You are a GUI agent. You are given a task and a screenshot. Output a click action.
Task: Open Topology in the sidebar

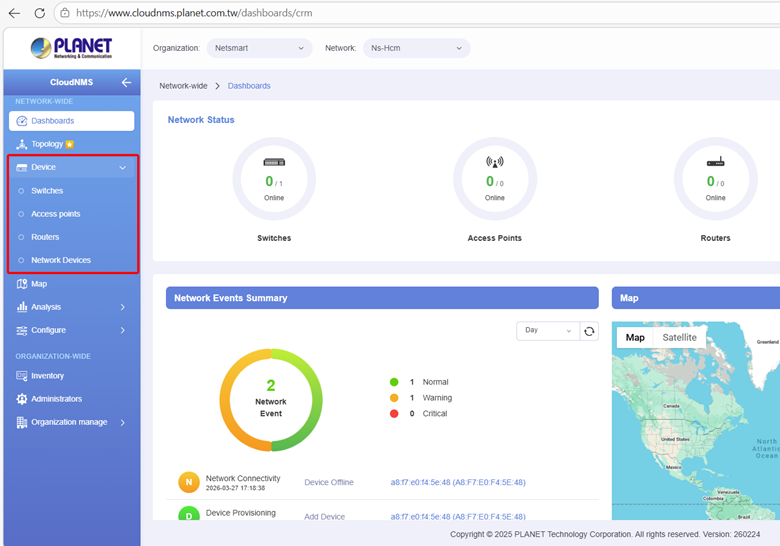click(47, 144)
